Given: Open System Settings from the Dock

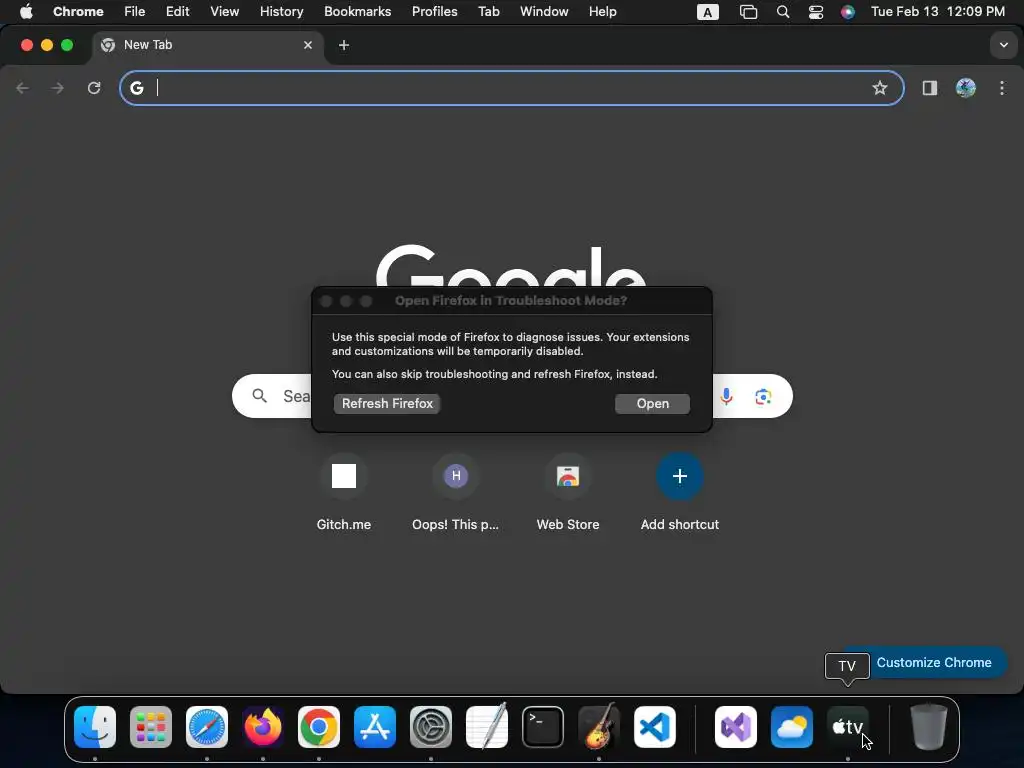Looking at the screenshot, I should point(431,727).
